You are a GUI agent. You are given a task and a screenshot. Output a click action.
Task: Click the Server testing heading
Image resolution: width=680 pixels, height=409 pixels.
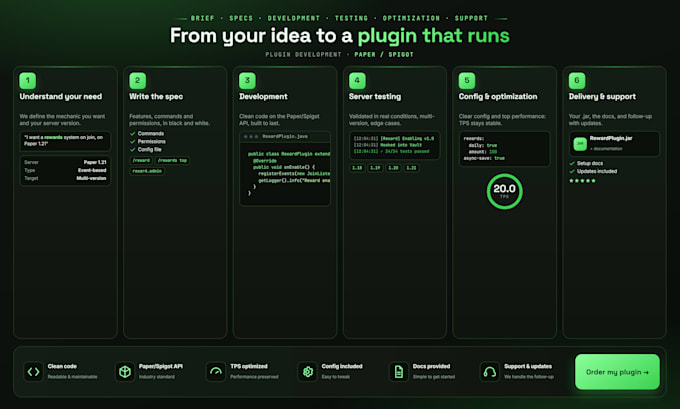click(x=375, y=97)
